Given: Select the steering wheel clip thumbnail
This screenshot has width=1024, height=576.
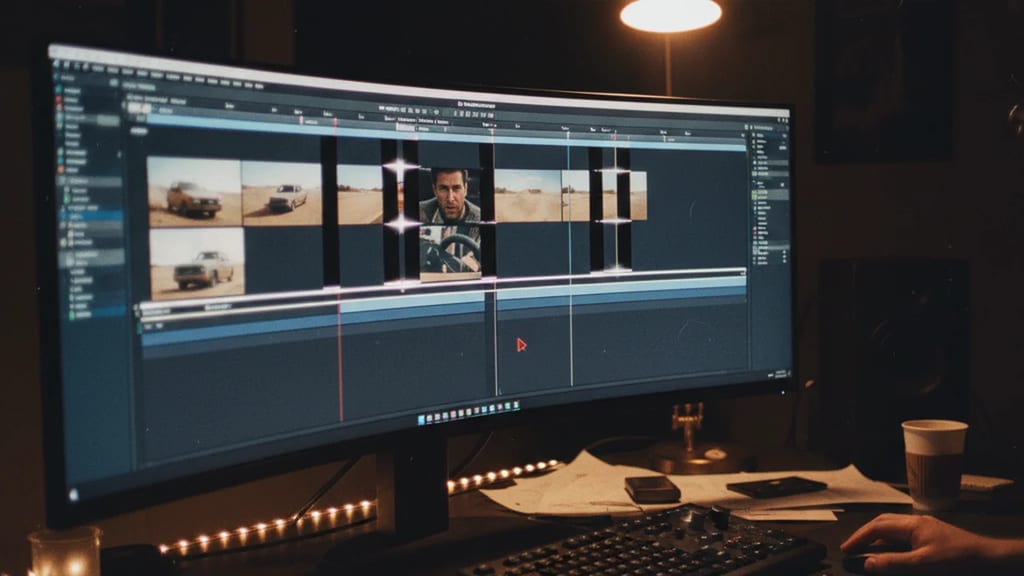Looking at the screenshot, I should click(451, 253).
